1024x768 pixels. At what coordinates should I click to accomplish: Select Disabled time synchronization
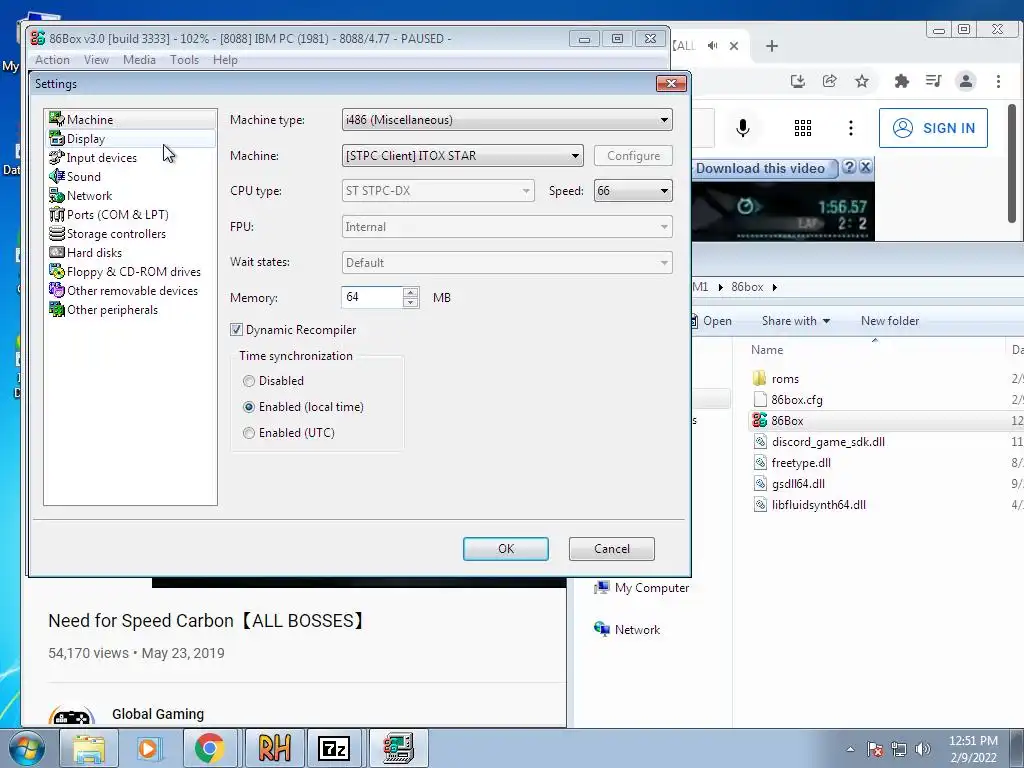(x=249, y=381)
